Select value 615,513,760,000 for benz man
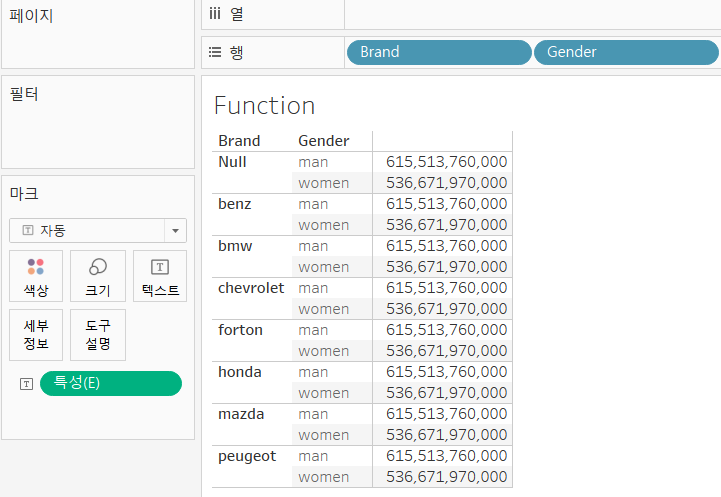721x497 pixels. (x=446, y=204)
